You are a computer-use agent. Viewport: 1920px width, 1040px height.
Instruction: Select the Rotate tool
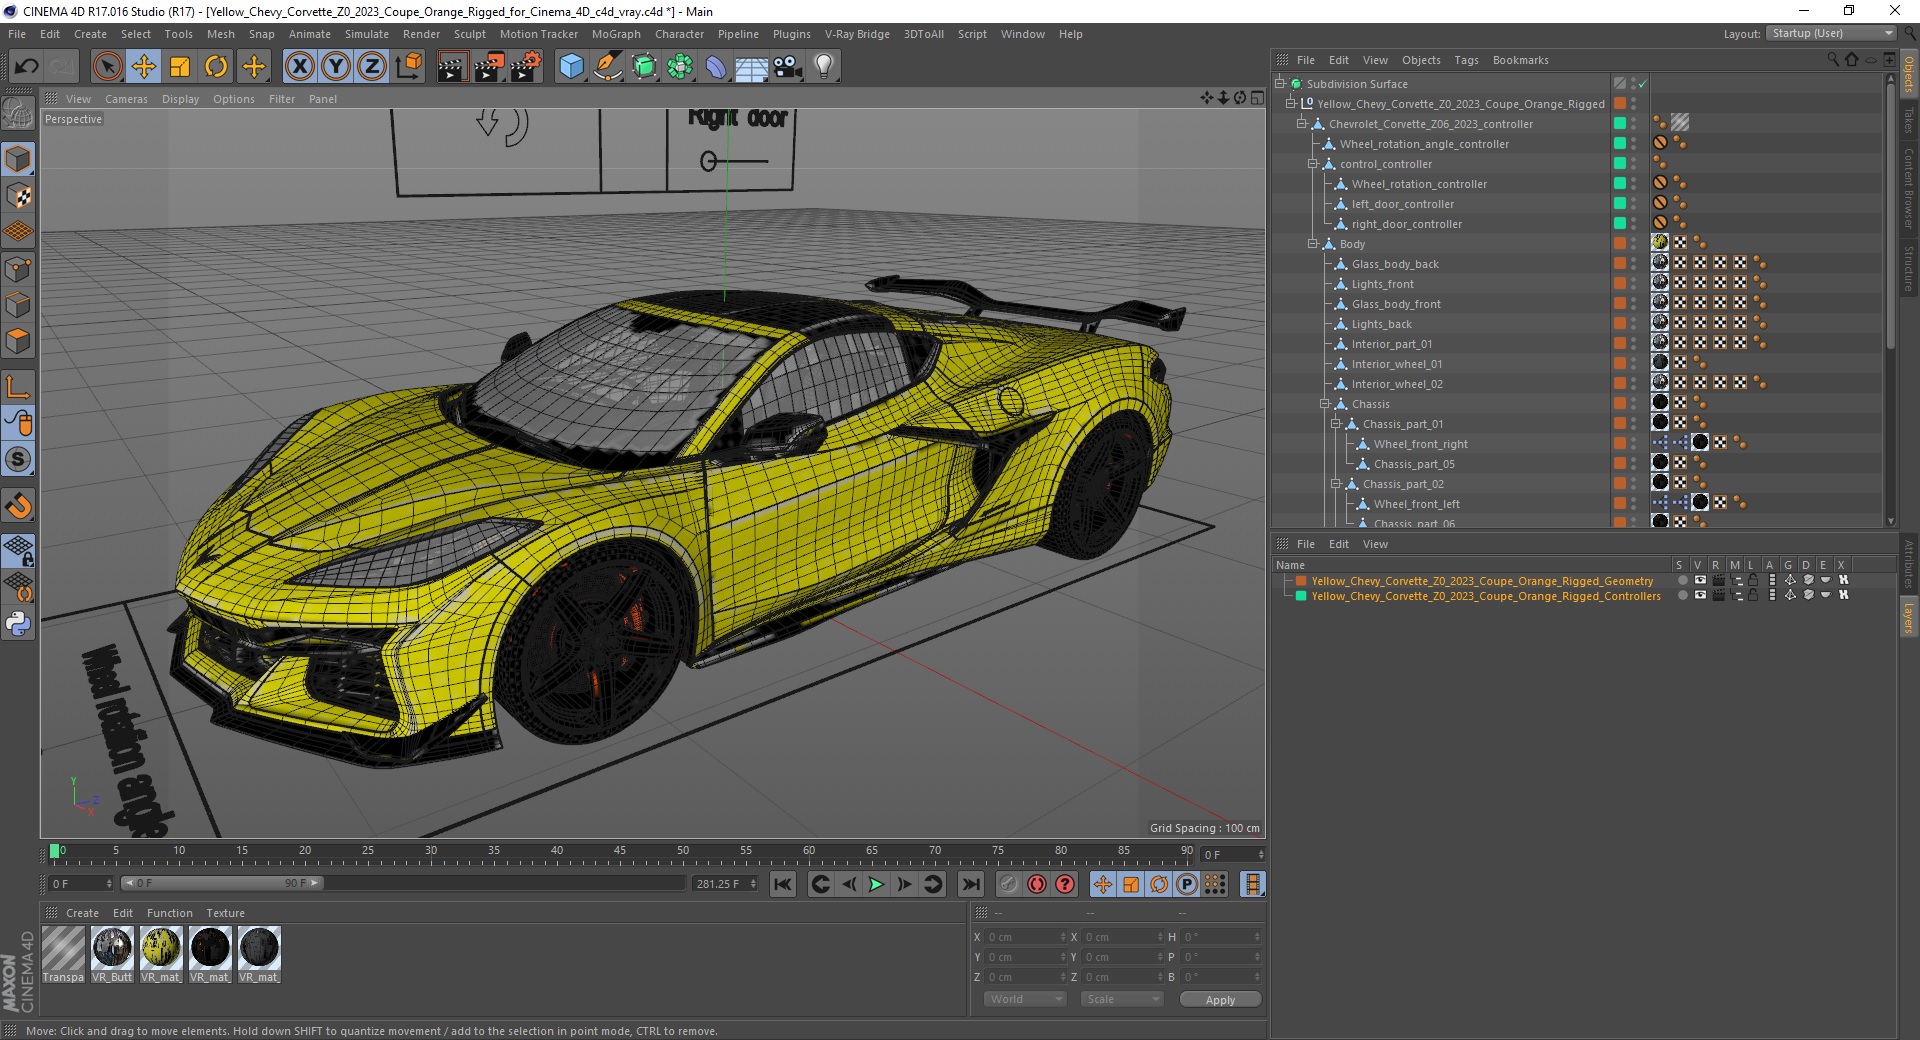pyautogui.click(x=216, y=67)
